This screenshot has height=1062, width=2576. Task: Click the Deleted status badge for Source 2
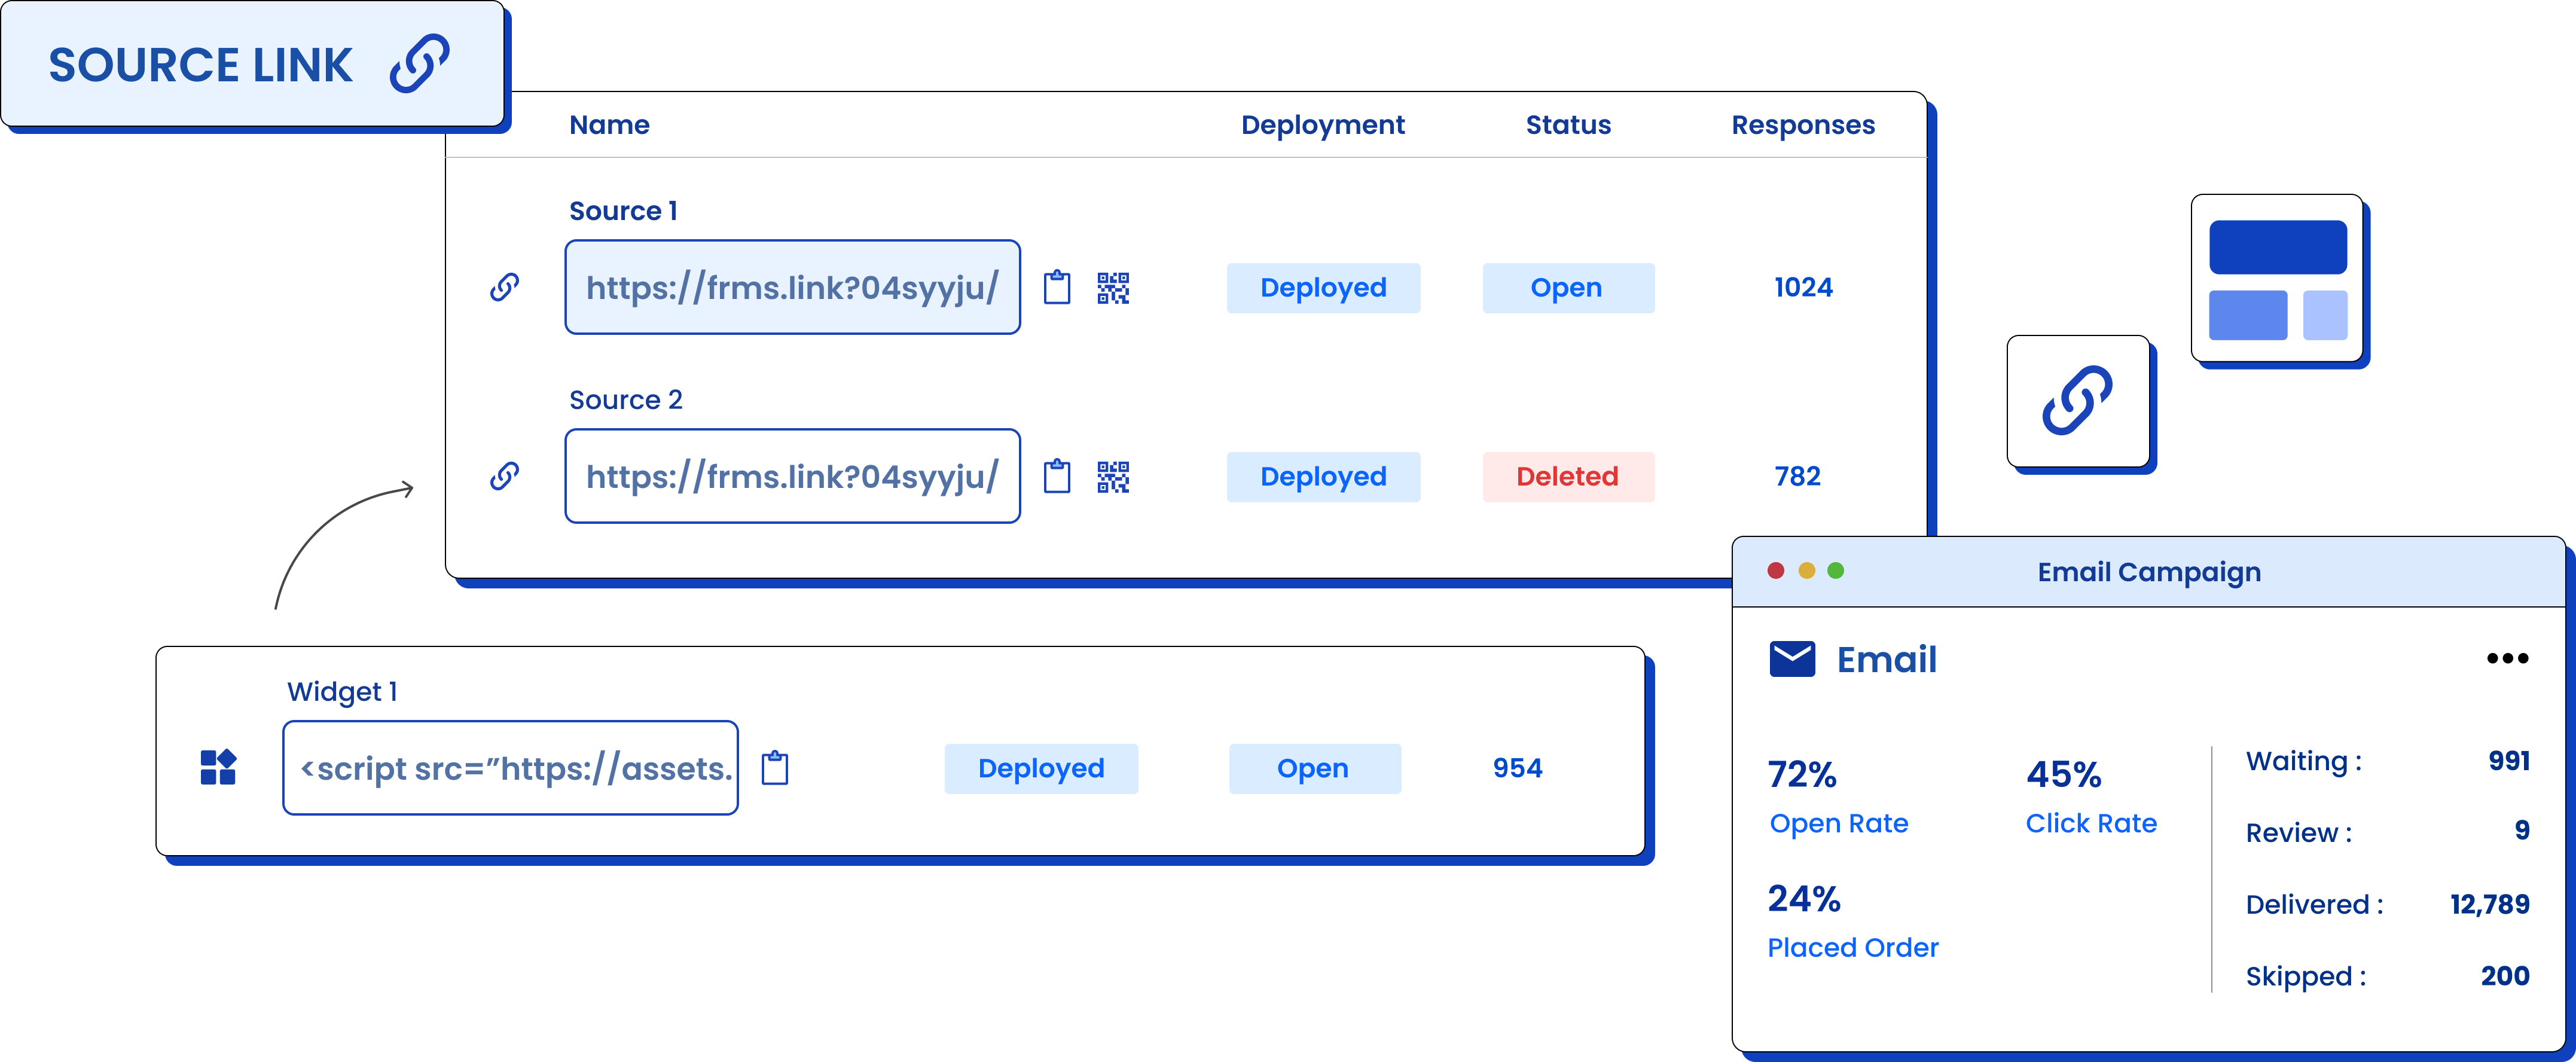pyautogui.click(x=1568, y=477)
